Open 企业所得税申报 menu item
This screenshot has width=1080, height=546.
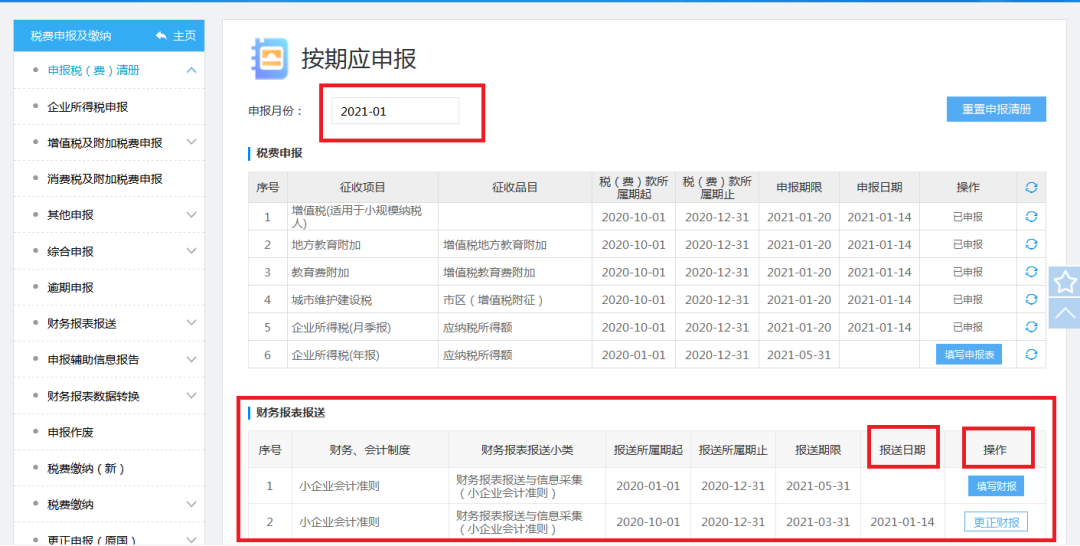pos(87,107)
